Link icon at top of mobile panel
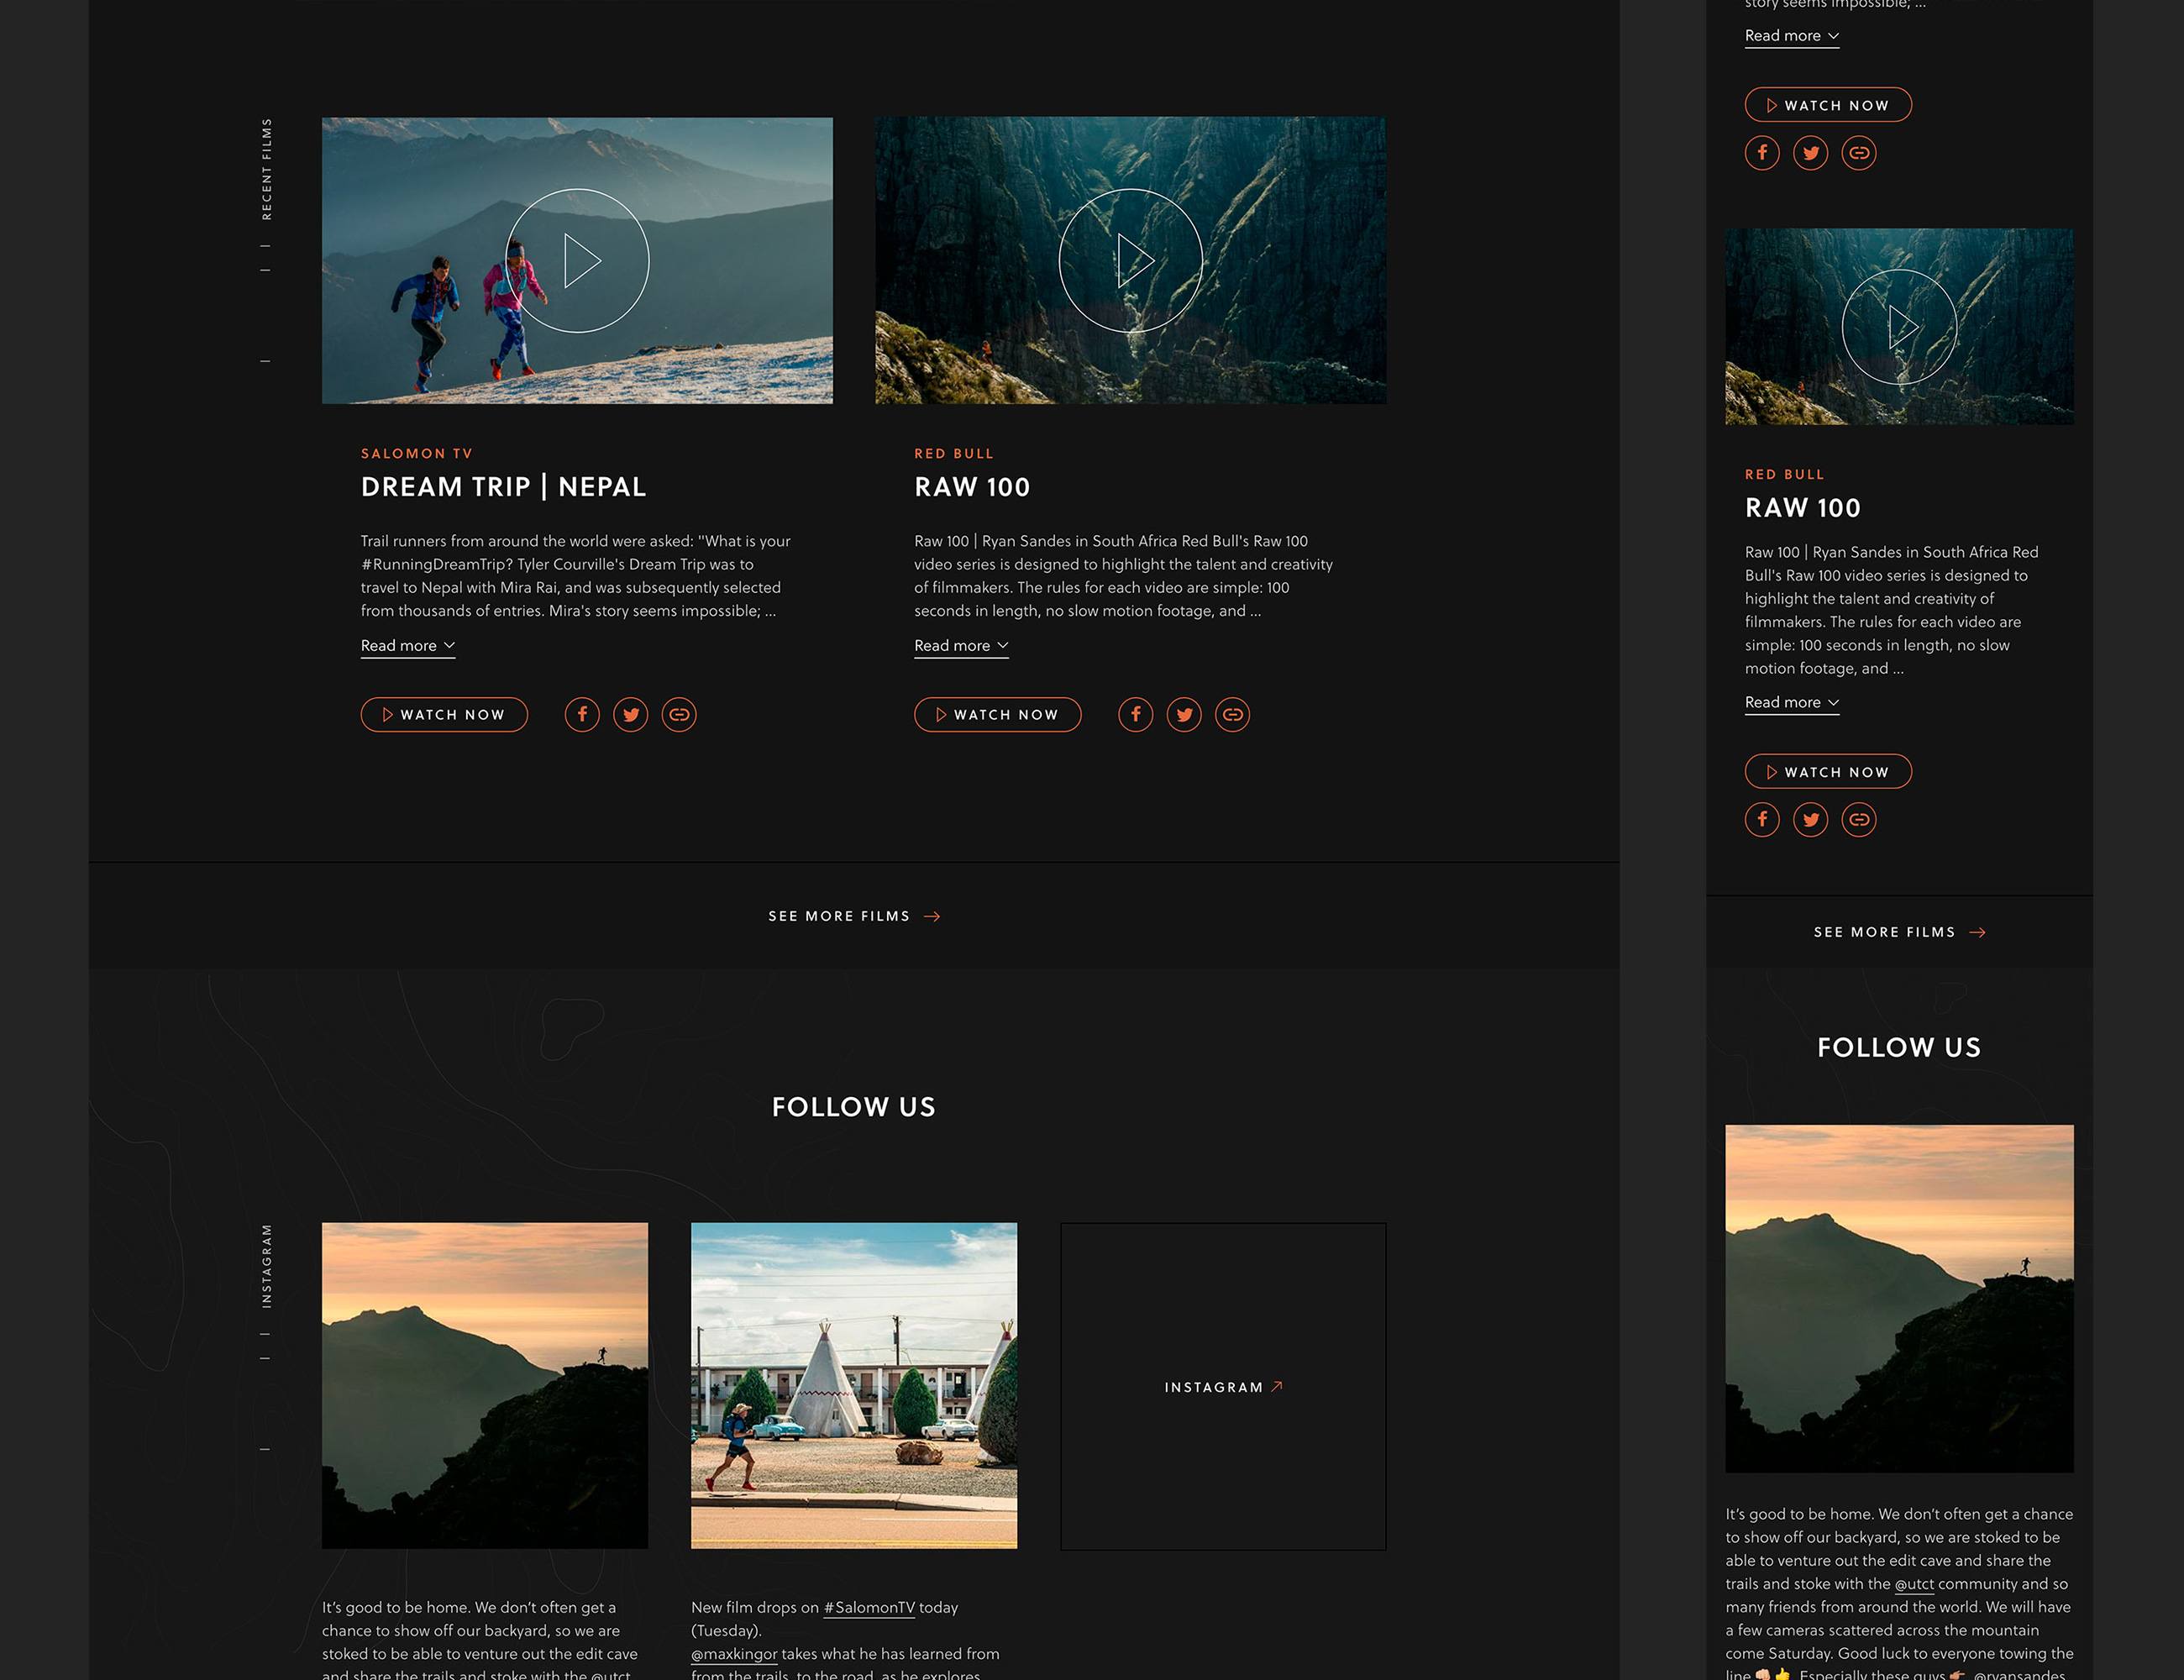The height and width of the screenshot is (1680, 2184). point(1859,153)
